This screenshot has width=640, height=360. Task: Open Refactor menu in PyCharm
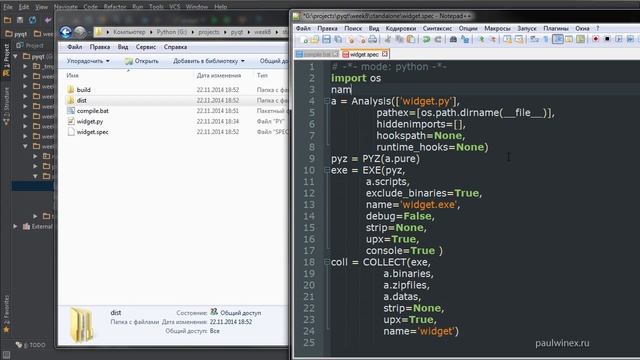point(115,7)
